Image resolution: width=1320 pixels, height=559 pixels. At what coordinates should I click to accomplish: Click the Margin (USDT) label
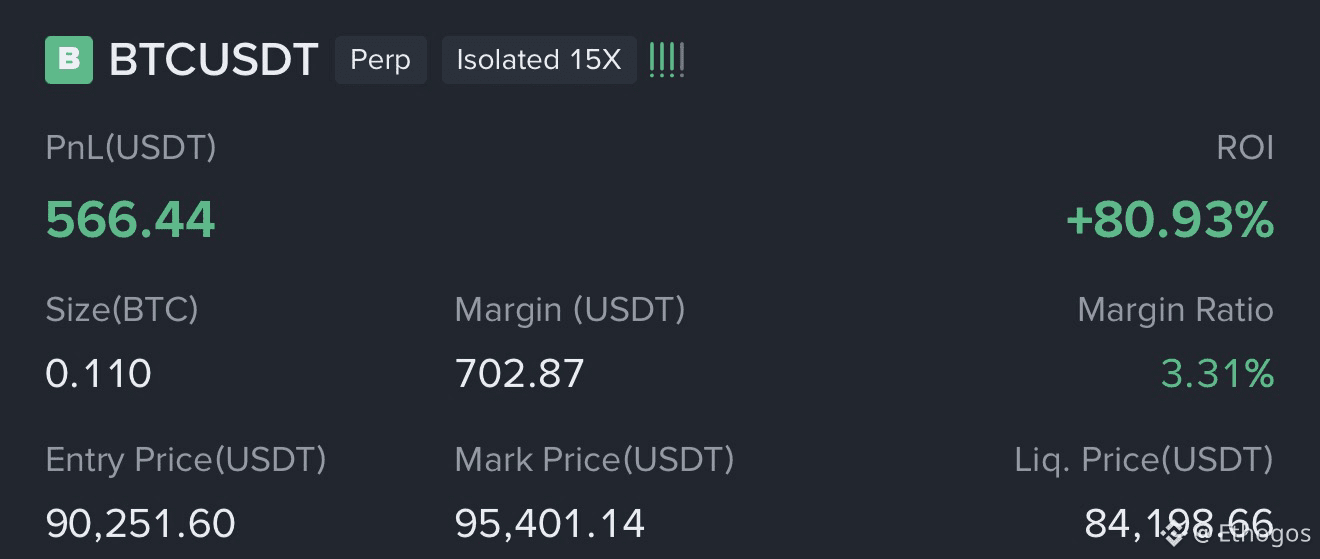tap(570, 310)
